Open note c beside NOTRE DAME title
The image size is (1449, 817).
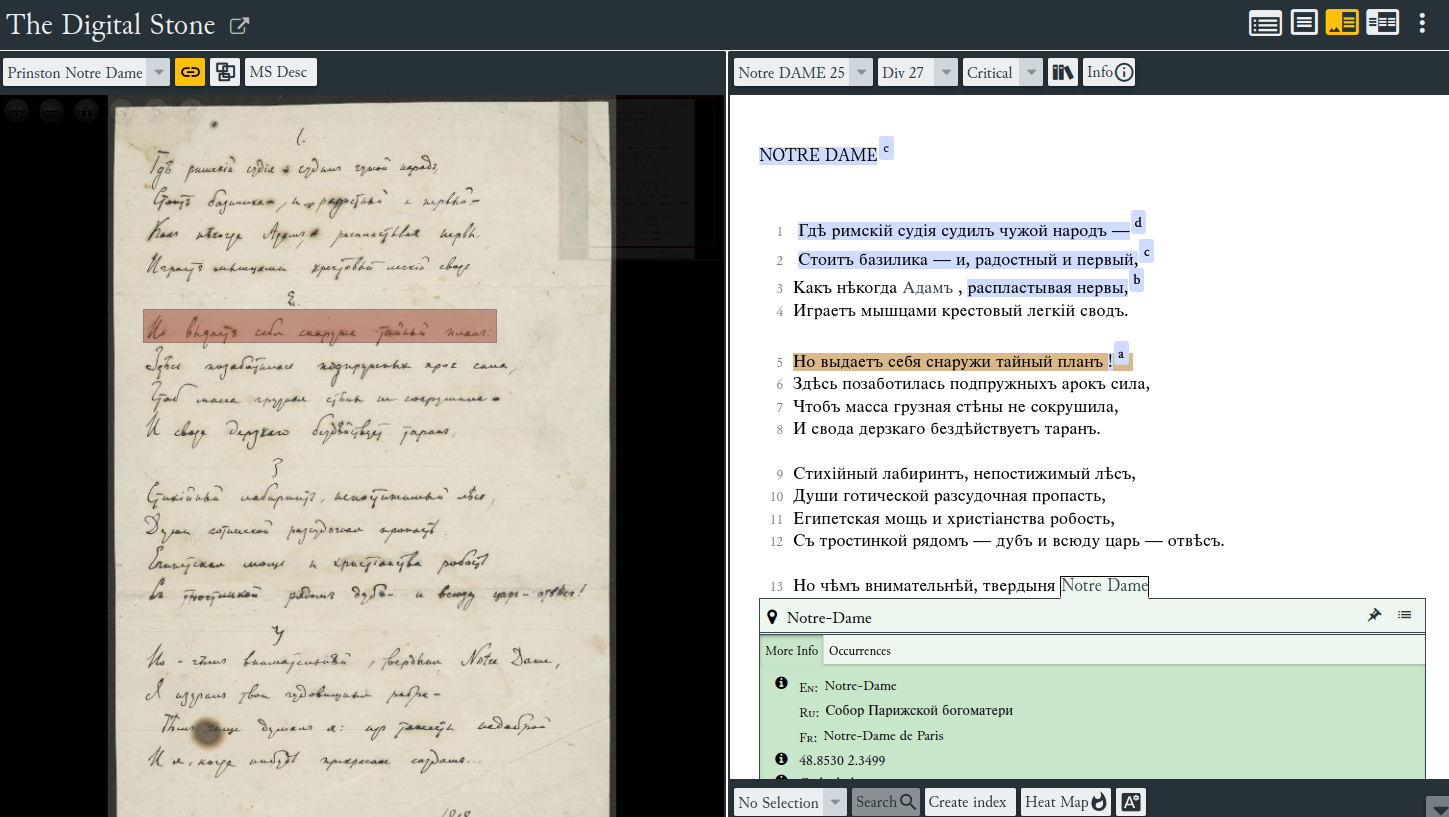[x=885, y=148]
